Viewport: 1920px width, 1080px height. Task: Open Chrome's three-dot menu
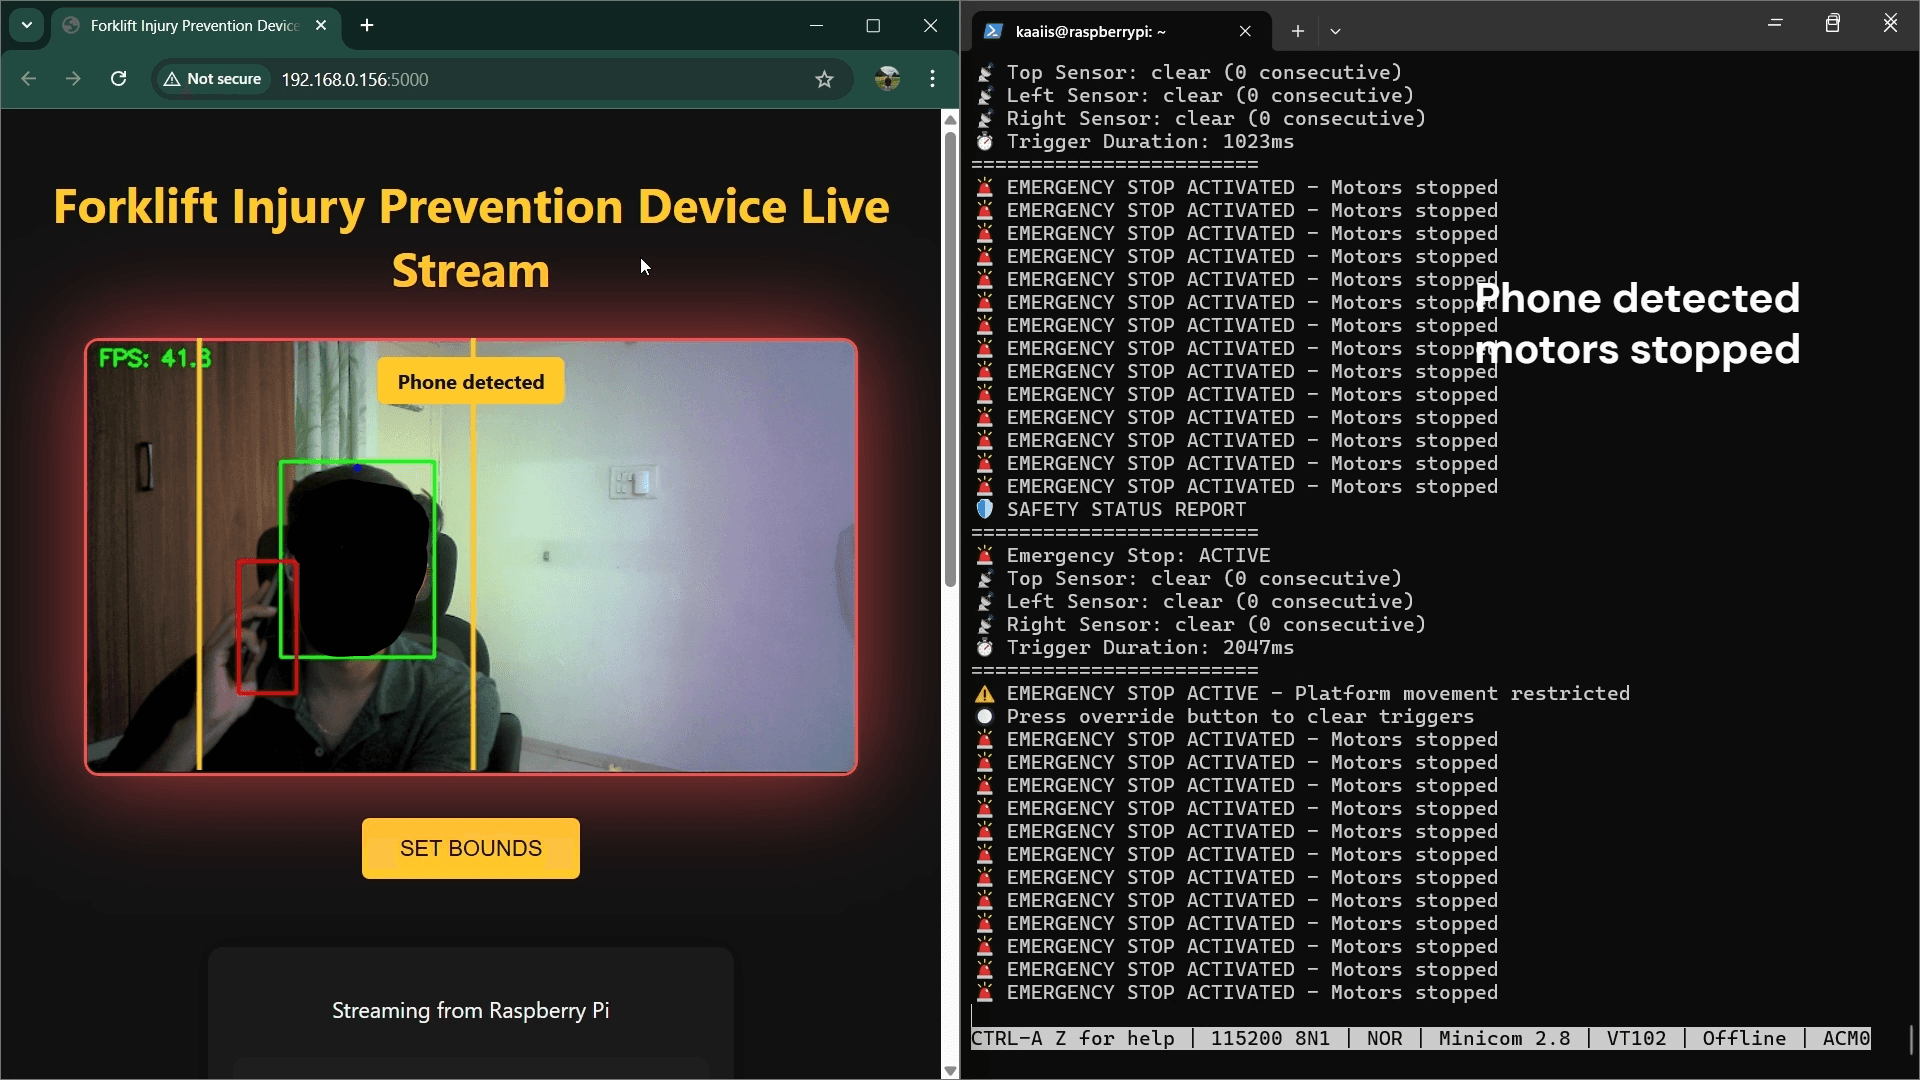[932, 79]
